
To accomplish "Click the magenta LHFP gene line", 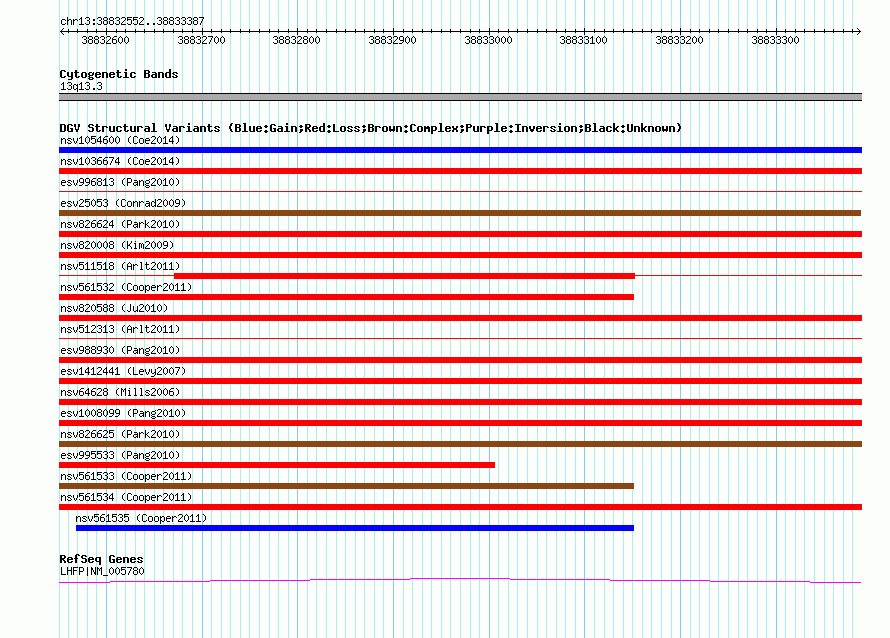I will 460,580.
